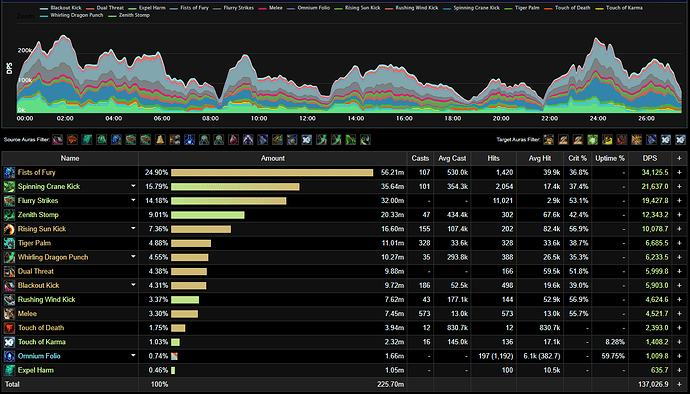
Task: Toggle Dual Threat series in chart legend
Action: (x=105, y=8)
